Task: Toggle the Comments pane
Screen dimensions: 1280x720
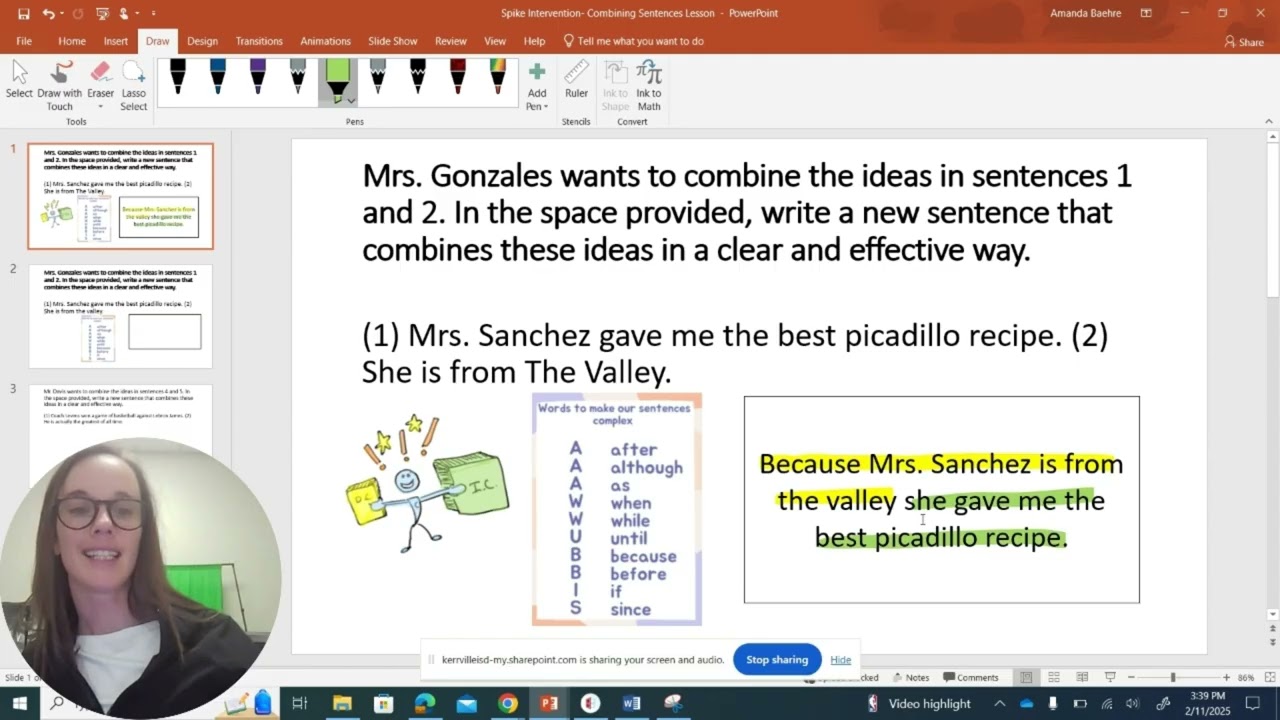Action: (x=971, y=677)
